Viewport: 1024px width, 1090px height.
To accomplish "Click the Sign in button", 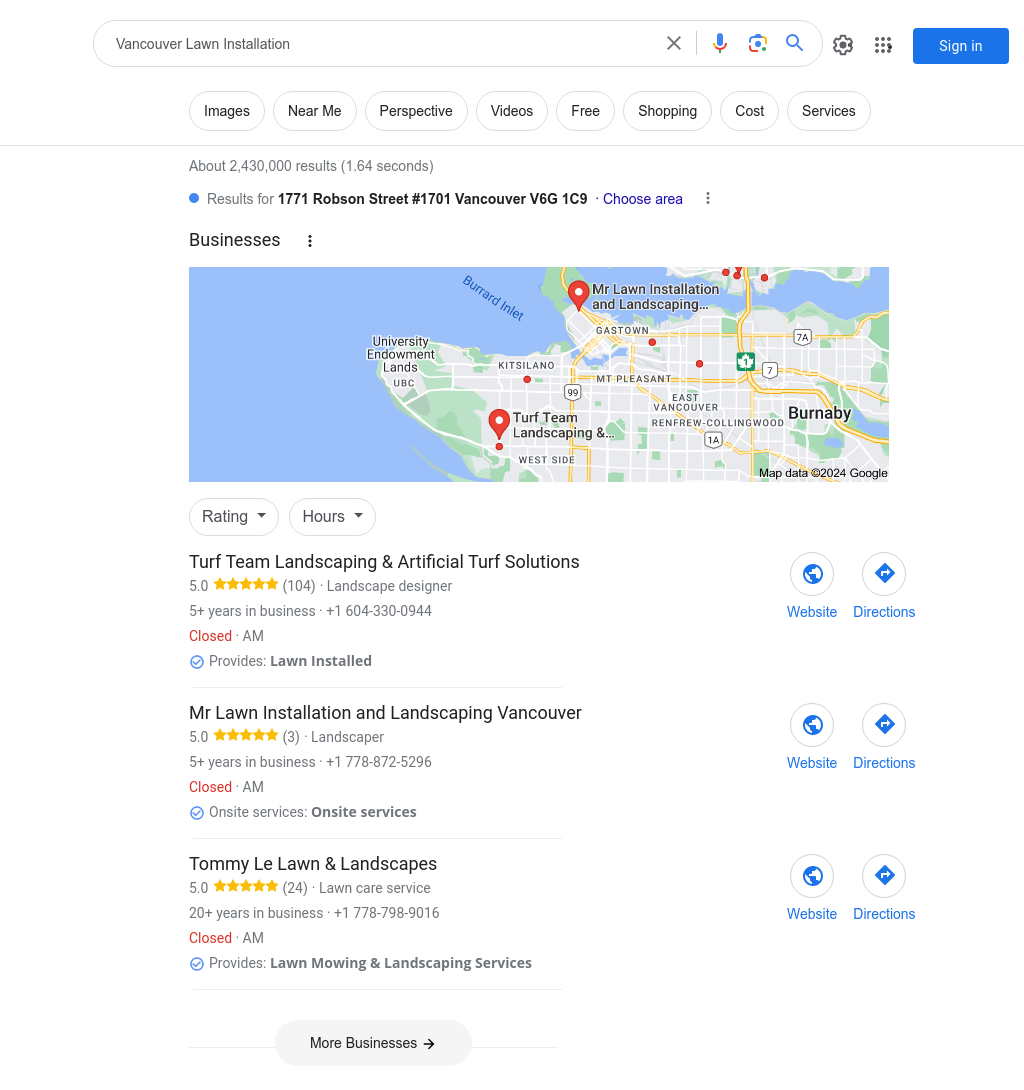I will point(960,46).
